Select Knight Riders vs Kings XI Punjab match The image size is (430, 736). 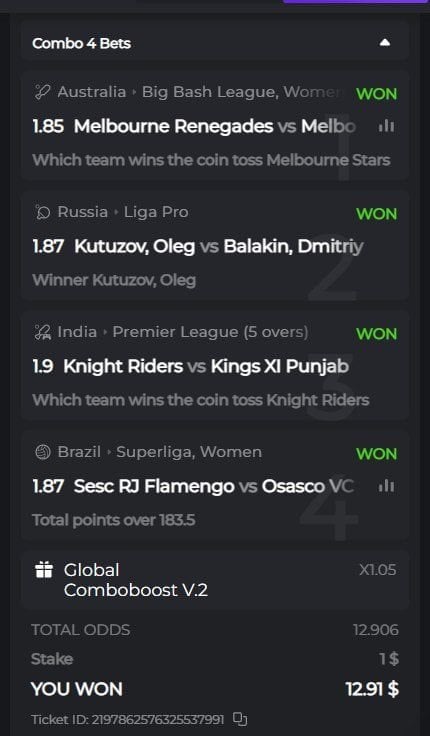coord(206,367)
